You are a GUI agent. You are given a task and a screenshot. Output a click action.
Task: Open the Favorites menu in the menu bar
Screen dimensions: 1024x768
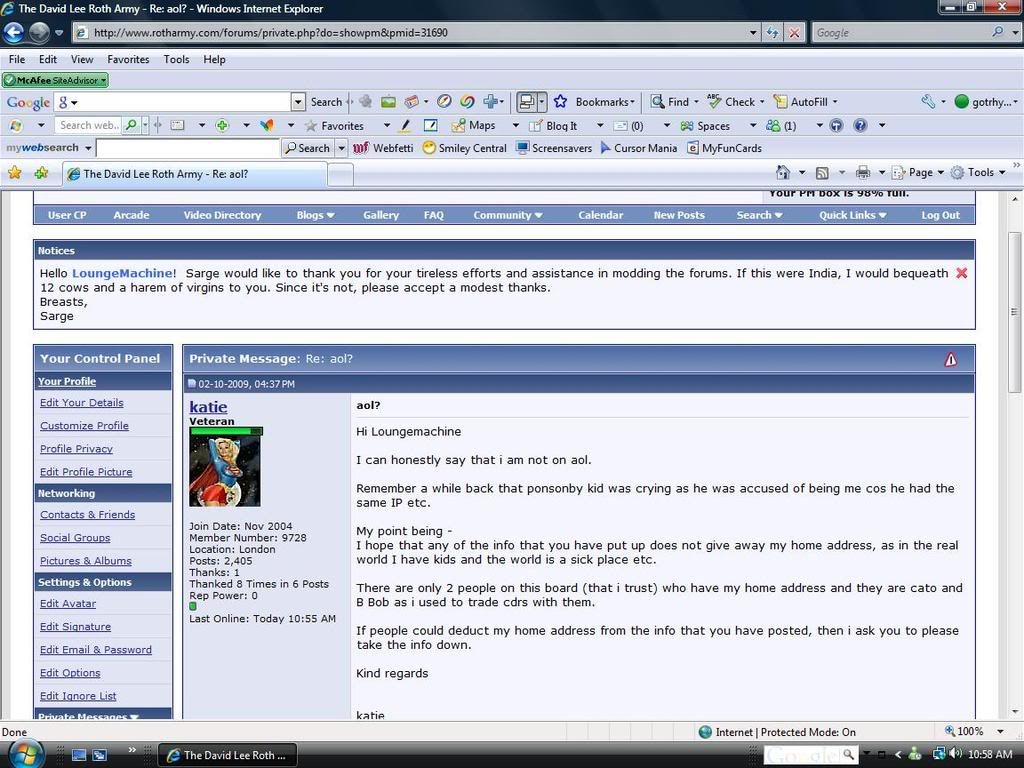[x=128, y=59]
